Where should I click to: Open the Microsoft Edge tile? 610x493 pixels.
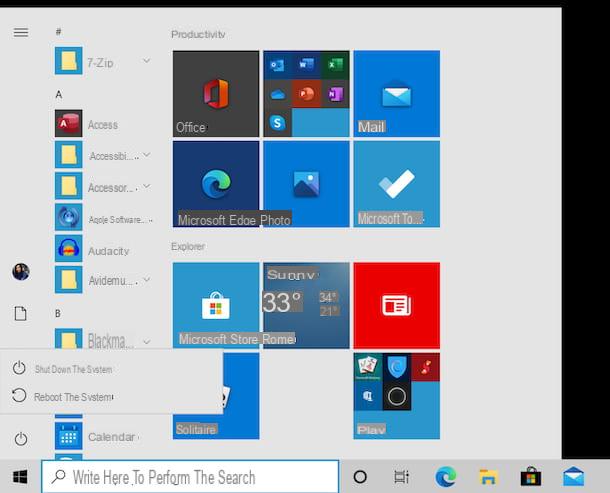click(x=216, y=184)
